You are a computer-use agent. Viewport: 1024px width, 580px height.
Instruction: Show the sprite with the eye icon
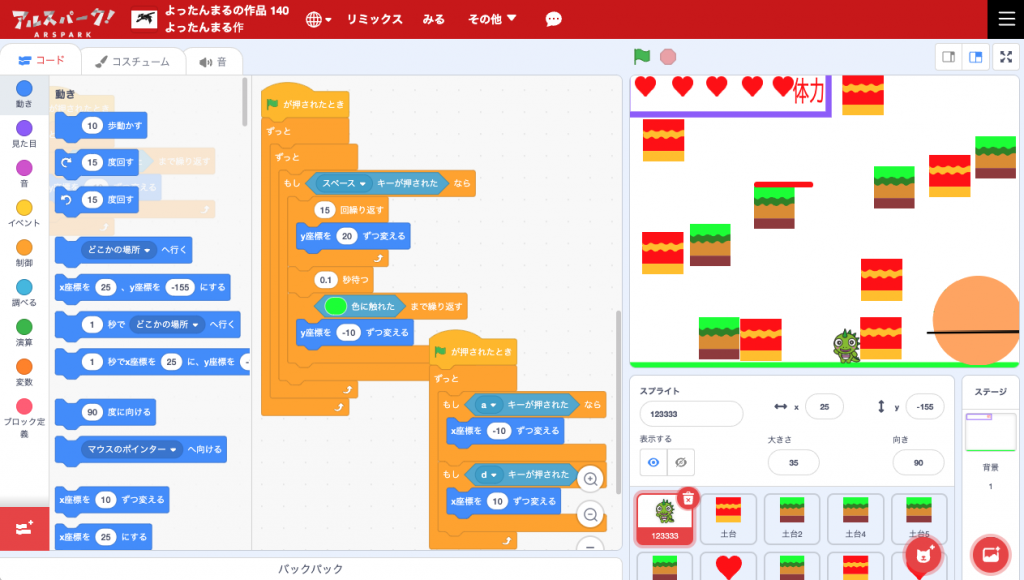coord(653,462)
